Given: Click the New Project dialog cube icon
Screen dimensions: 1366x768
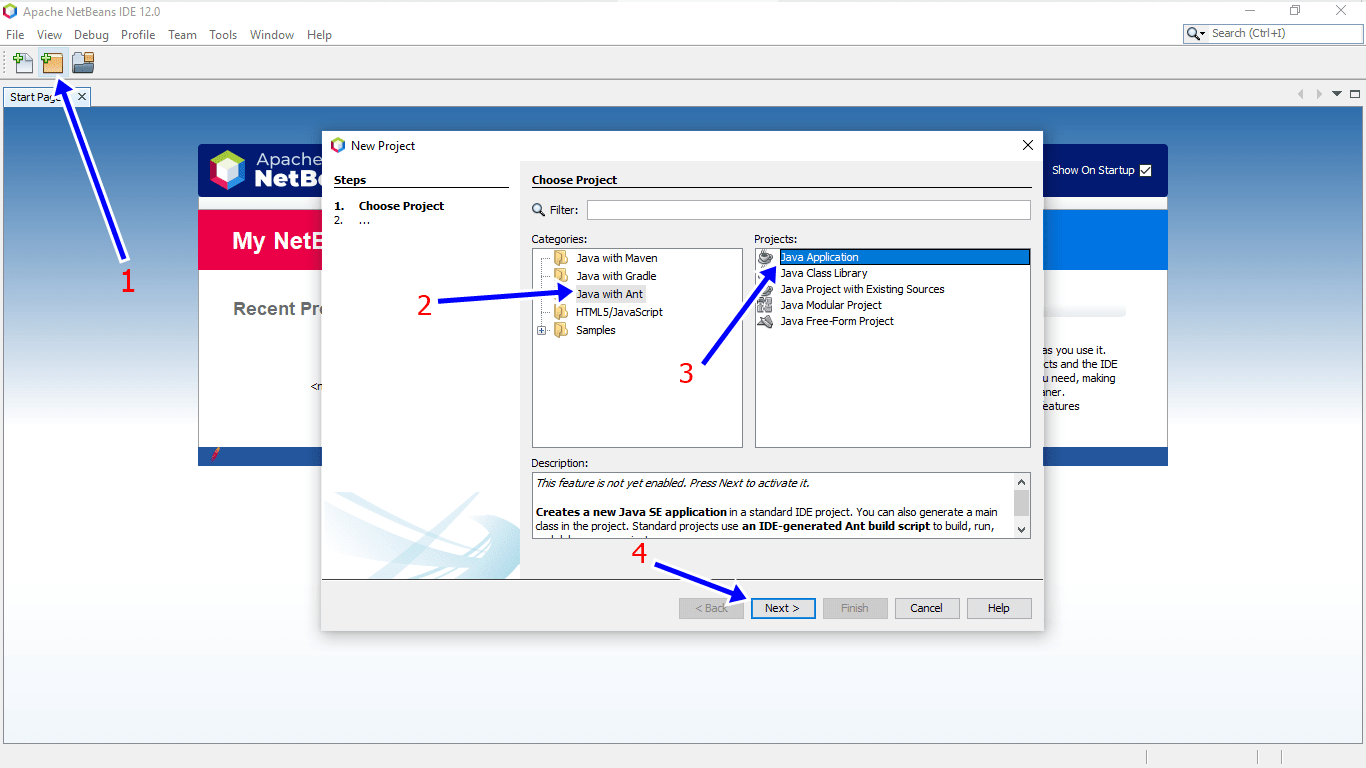Looking at the screenshot, I should [338, 145].
